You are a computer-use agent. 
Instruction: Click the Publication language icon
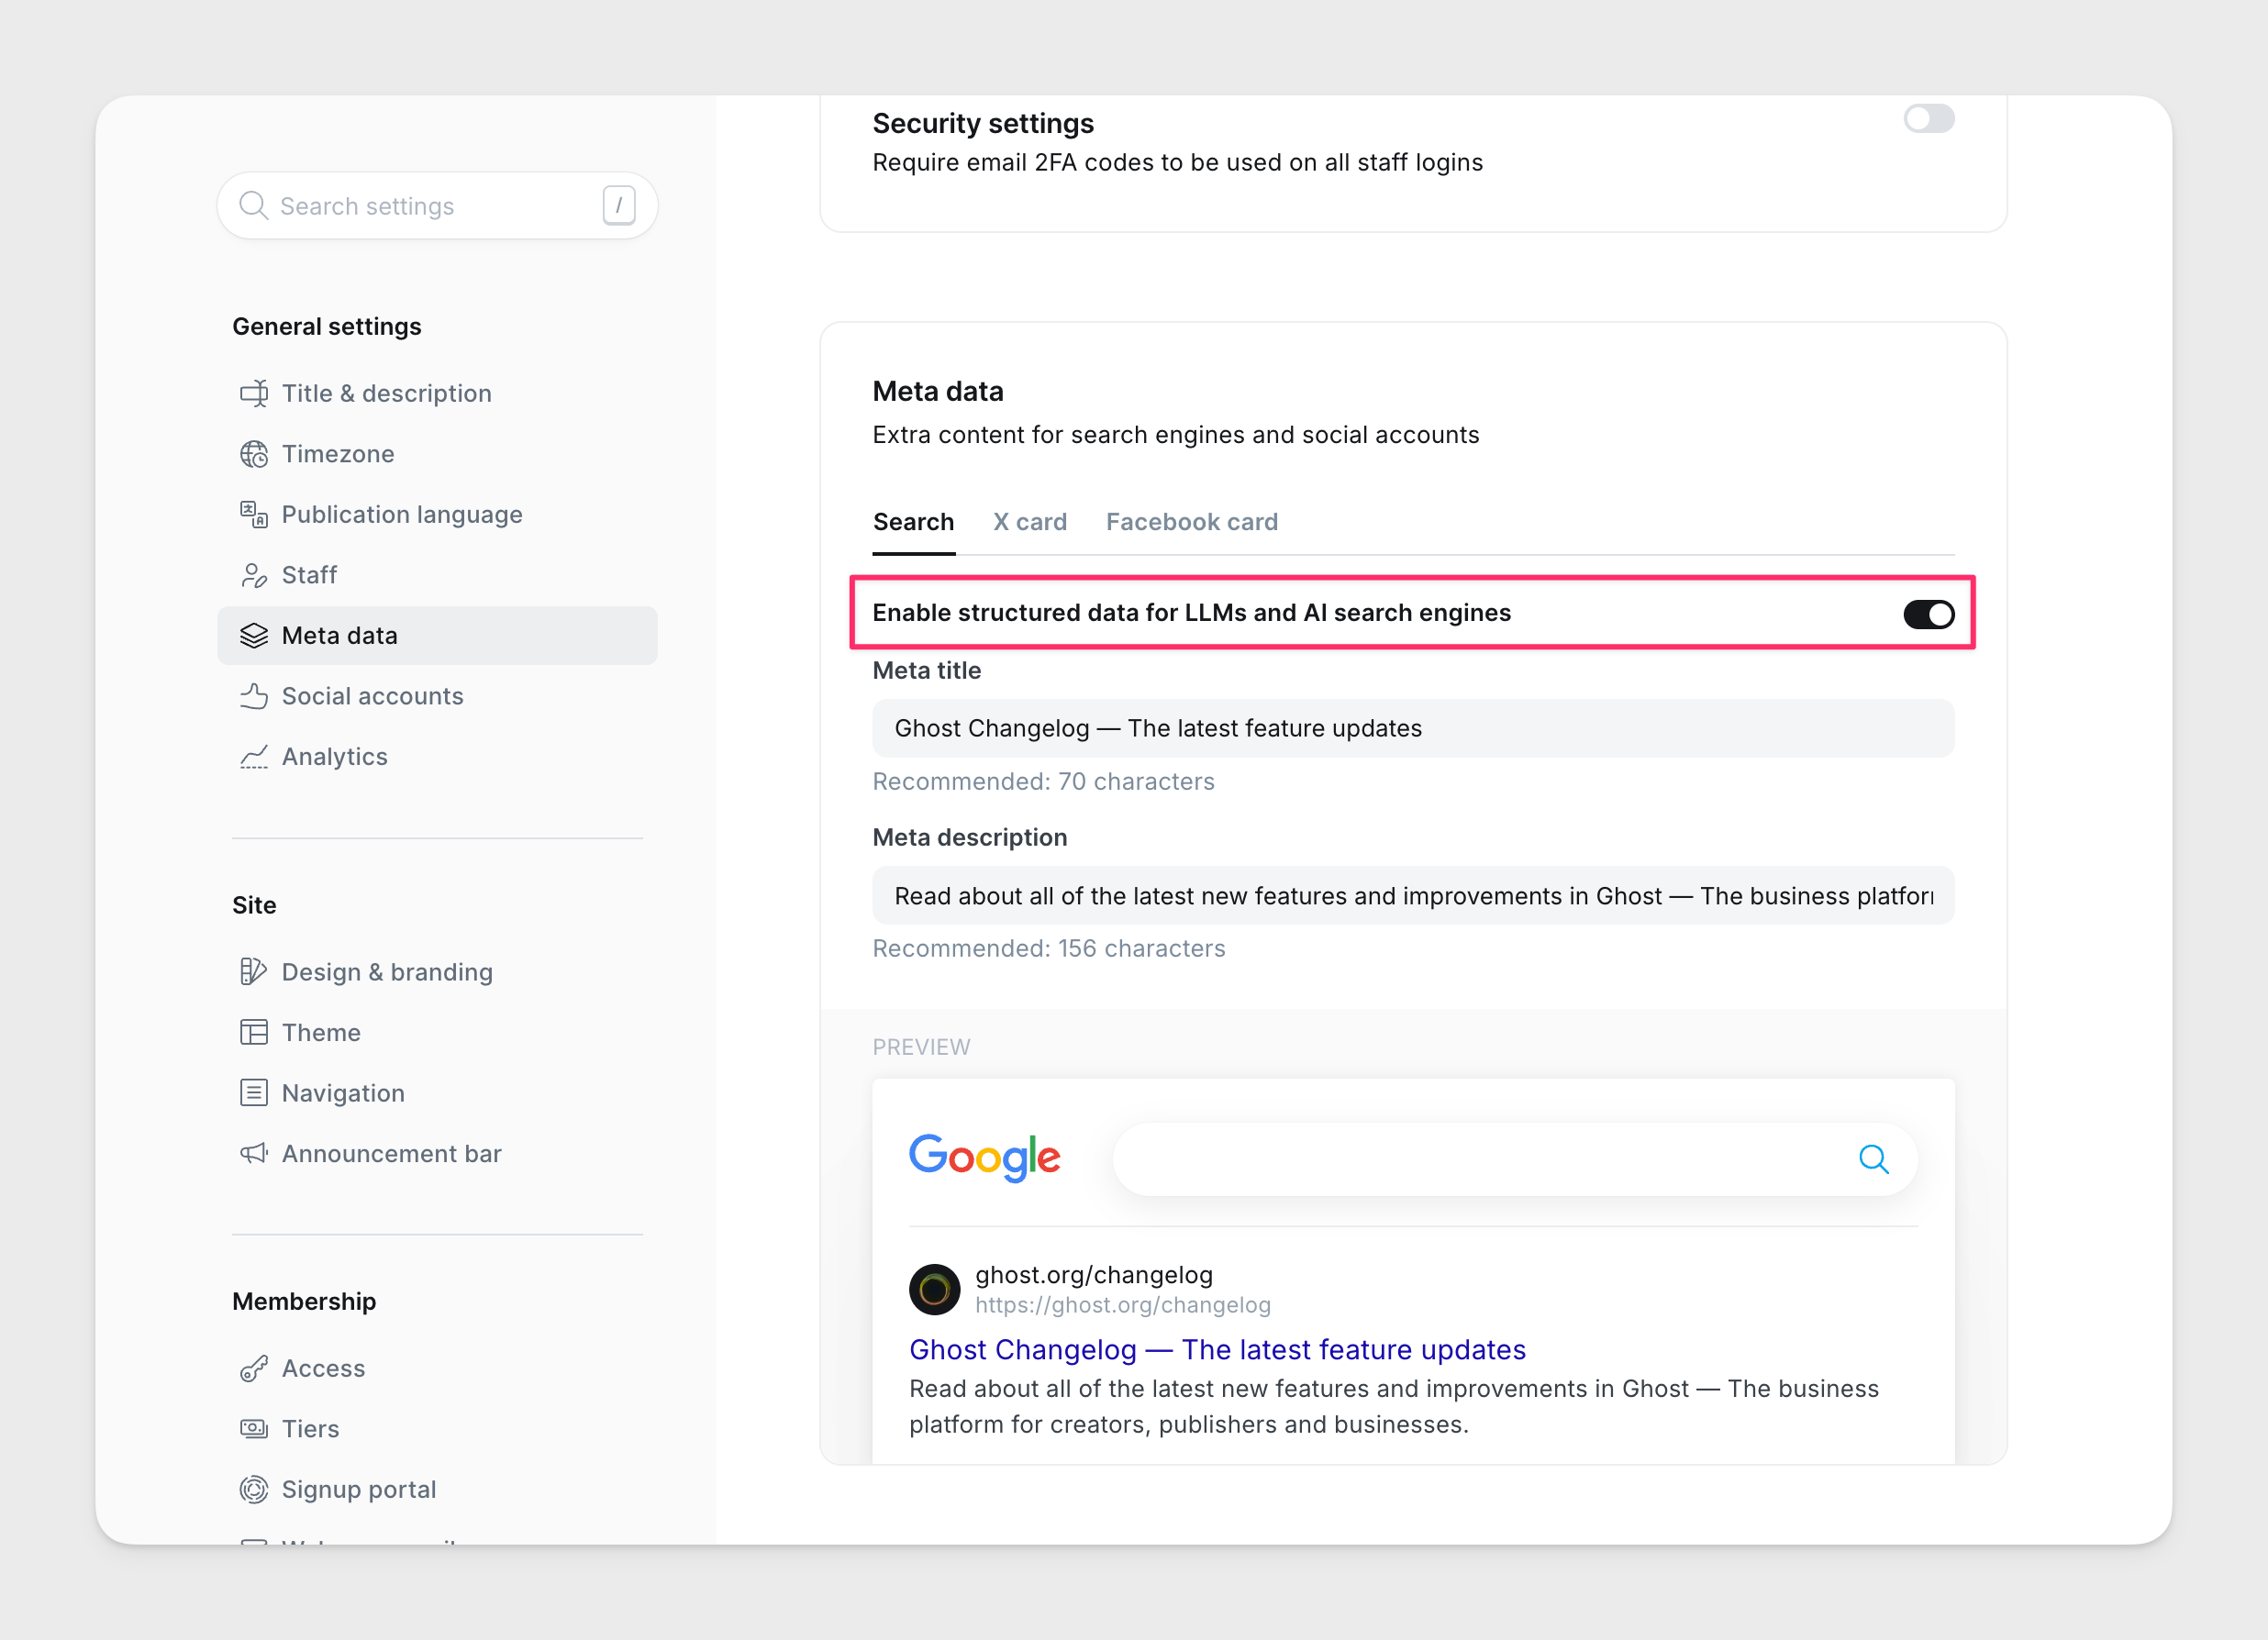pyautogui.click(x=254, y=515)
